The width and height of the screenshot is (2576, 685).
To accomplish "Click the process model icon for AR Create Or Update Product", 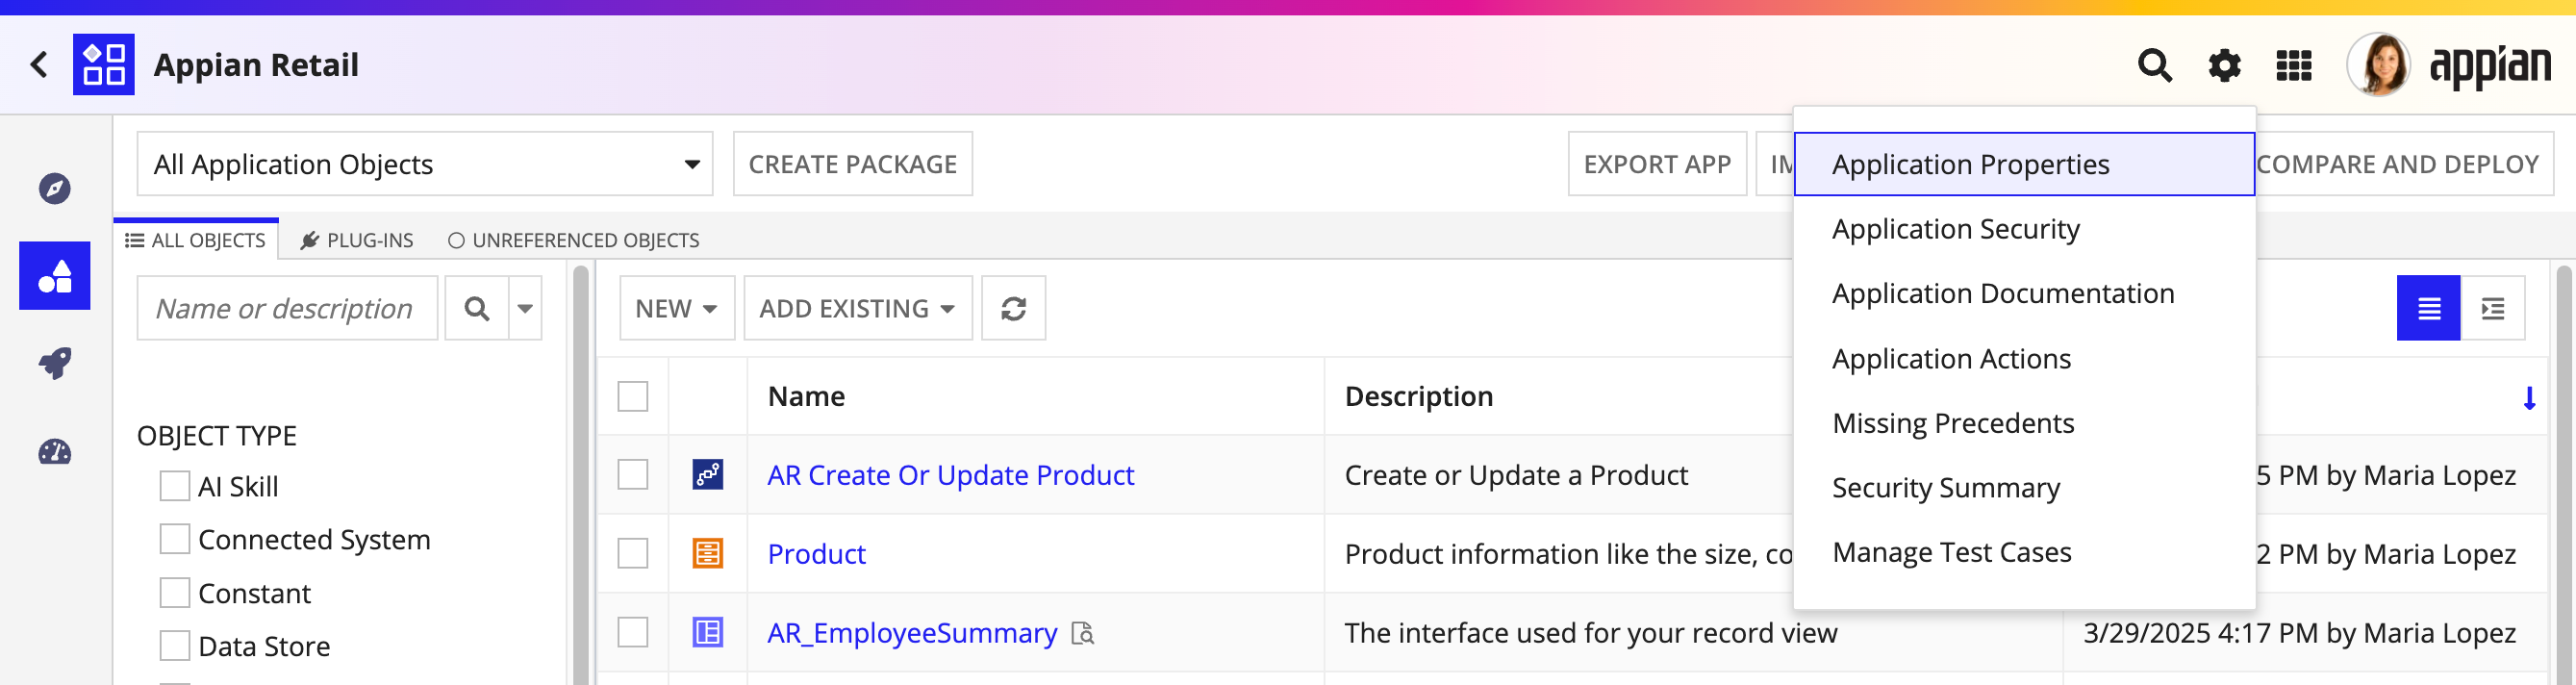I will [x=708, y=474].
